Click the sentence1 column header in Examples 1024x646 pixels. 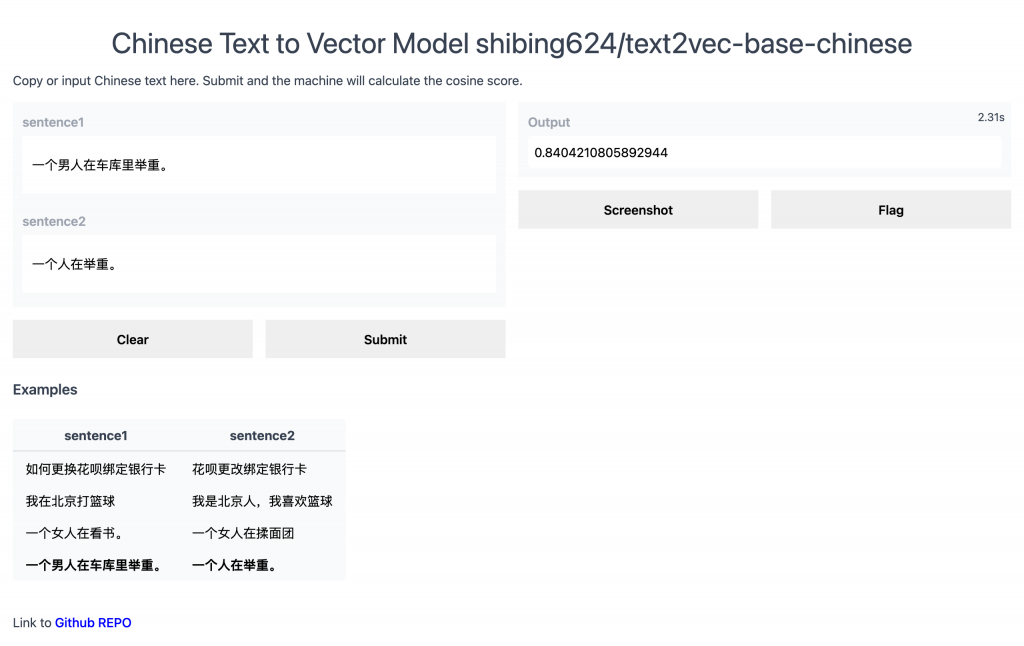[x=96, y=436]
